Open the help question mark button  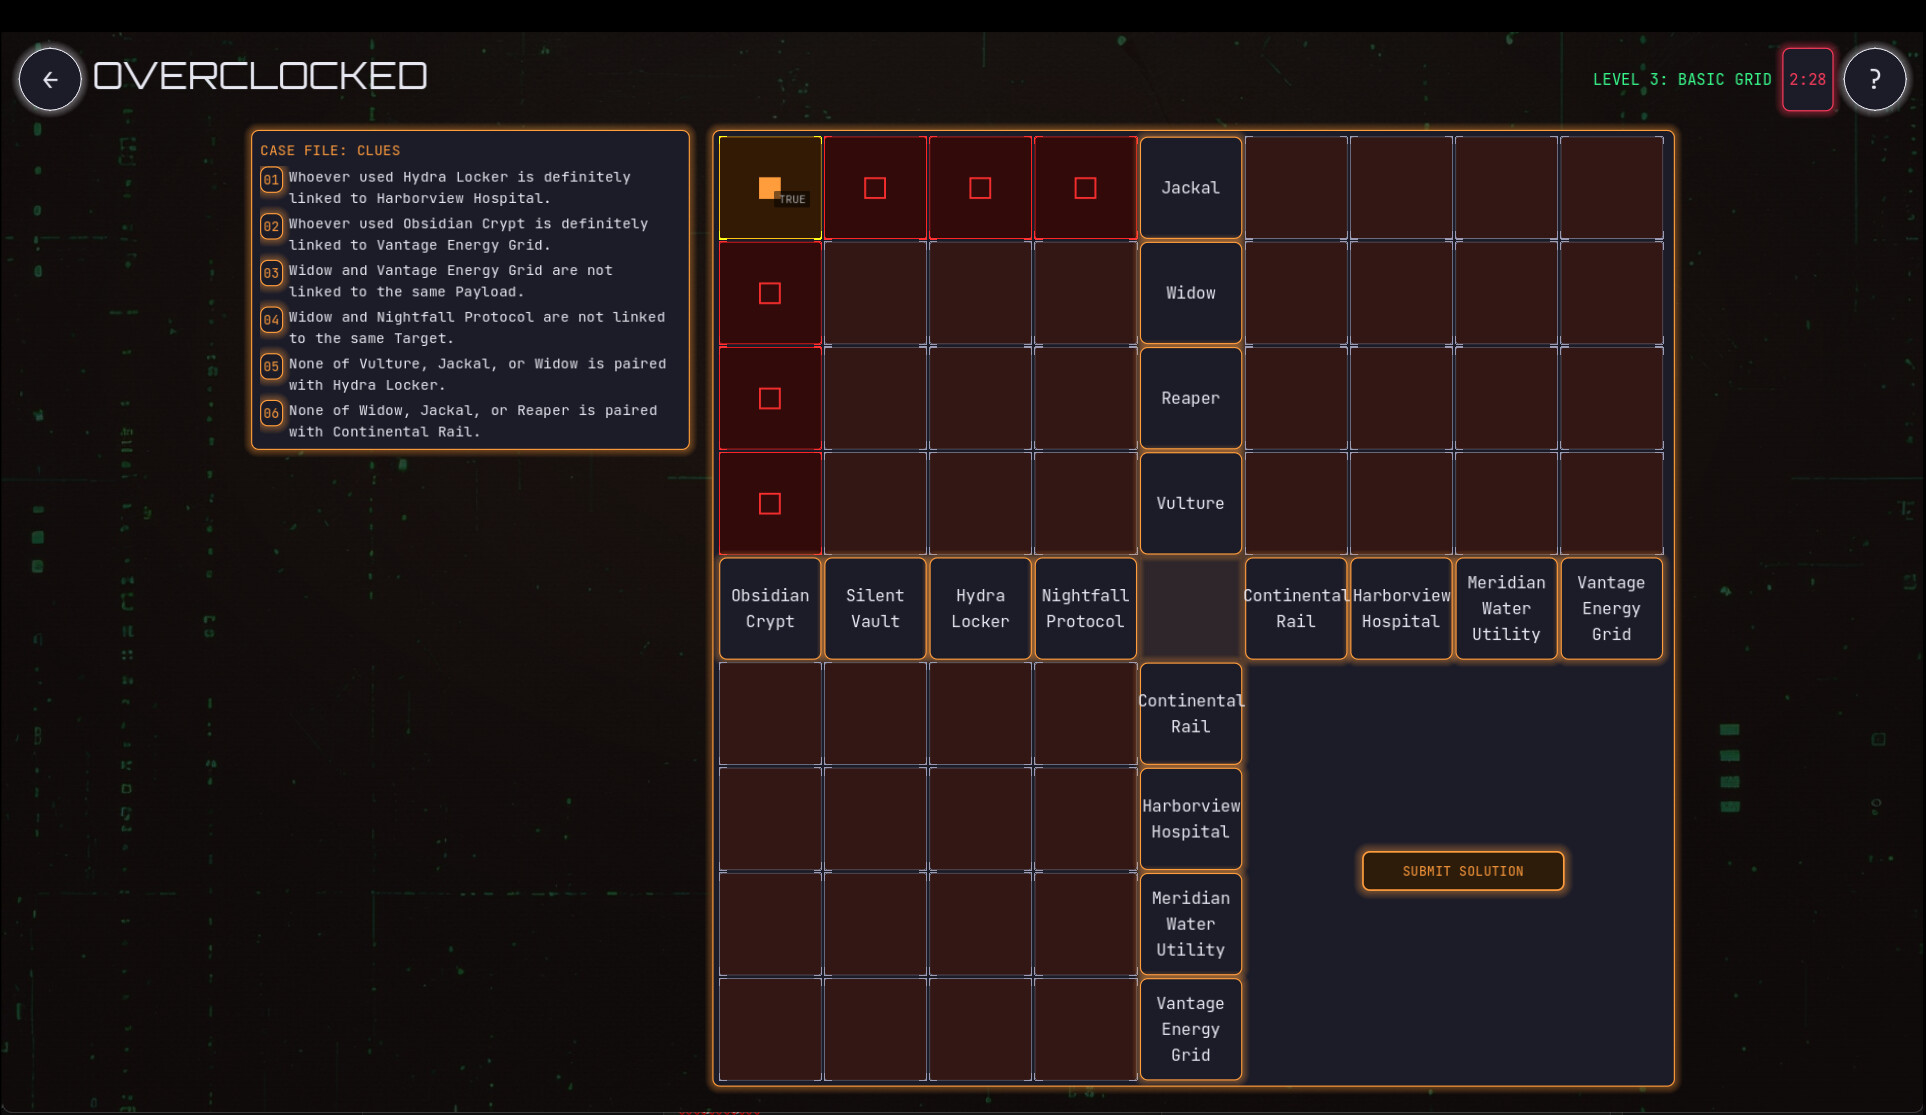coord(1874,79)
